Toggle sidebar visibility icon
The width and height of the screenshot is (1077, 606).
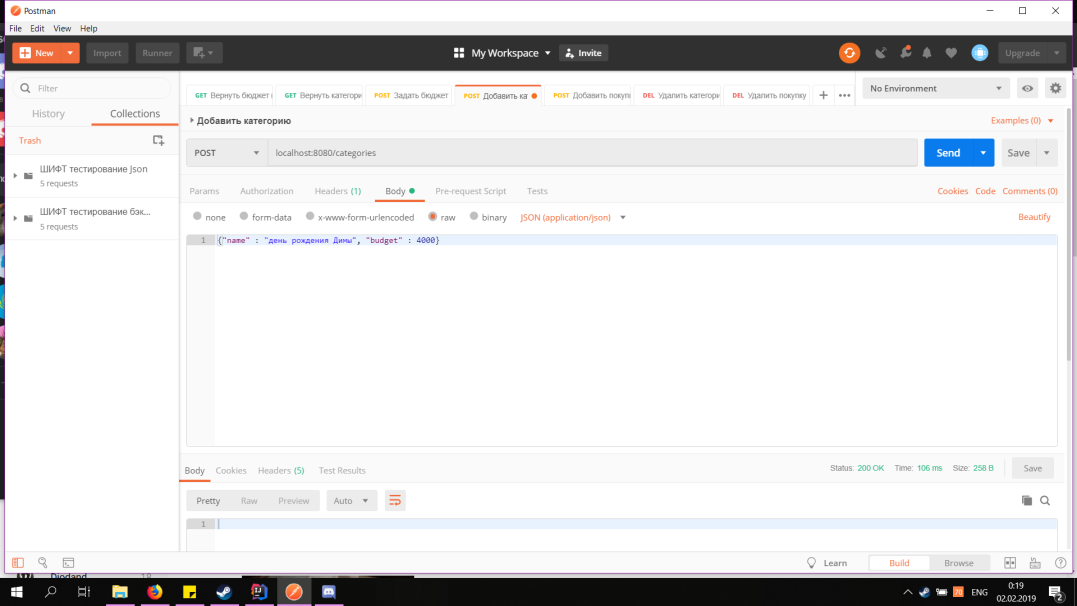(x=18, y=563)
